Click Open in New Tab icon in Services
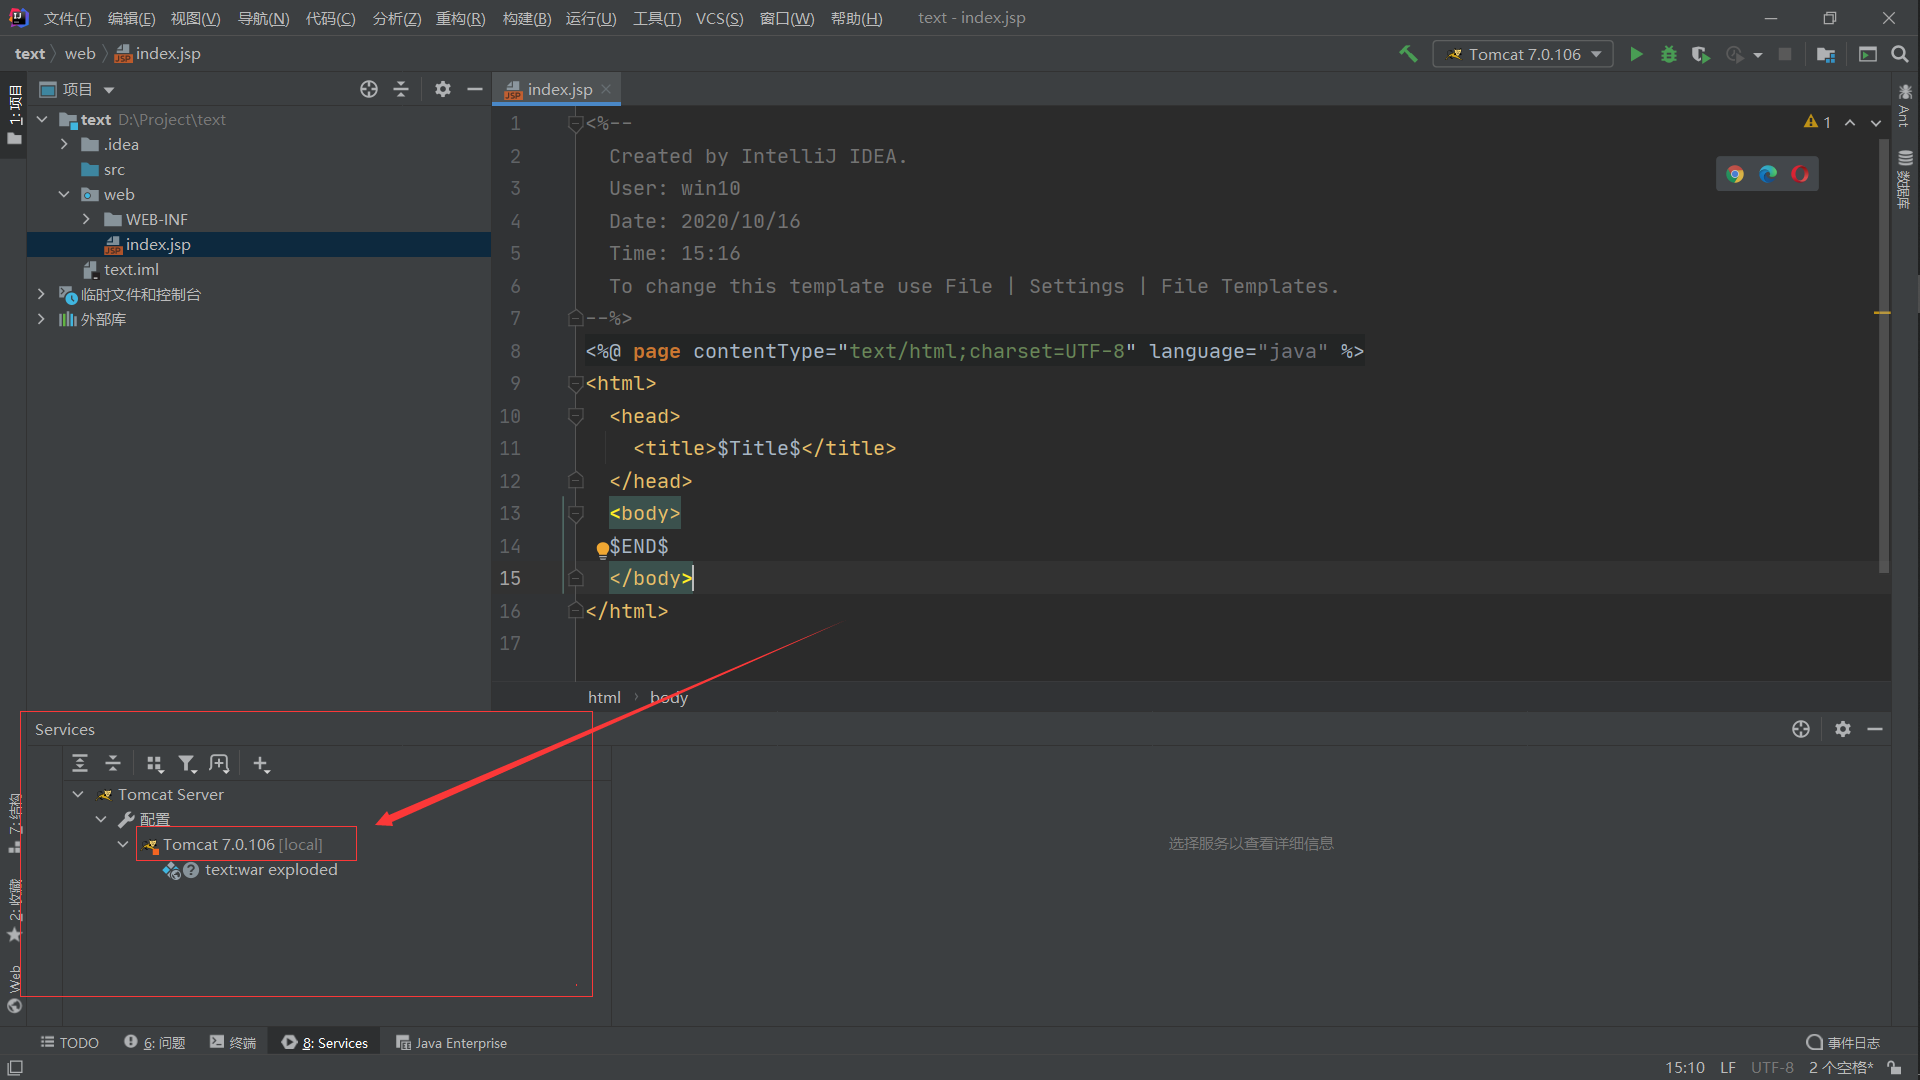The width and height of the screenshot is (1920, 1080). coord(219,764)
